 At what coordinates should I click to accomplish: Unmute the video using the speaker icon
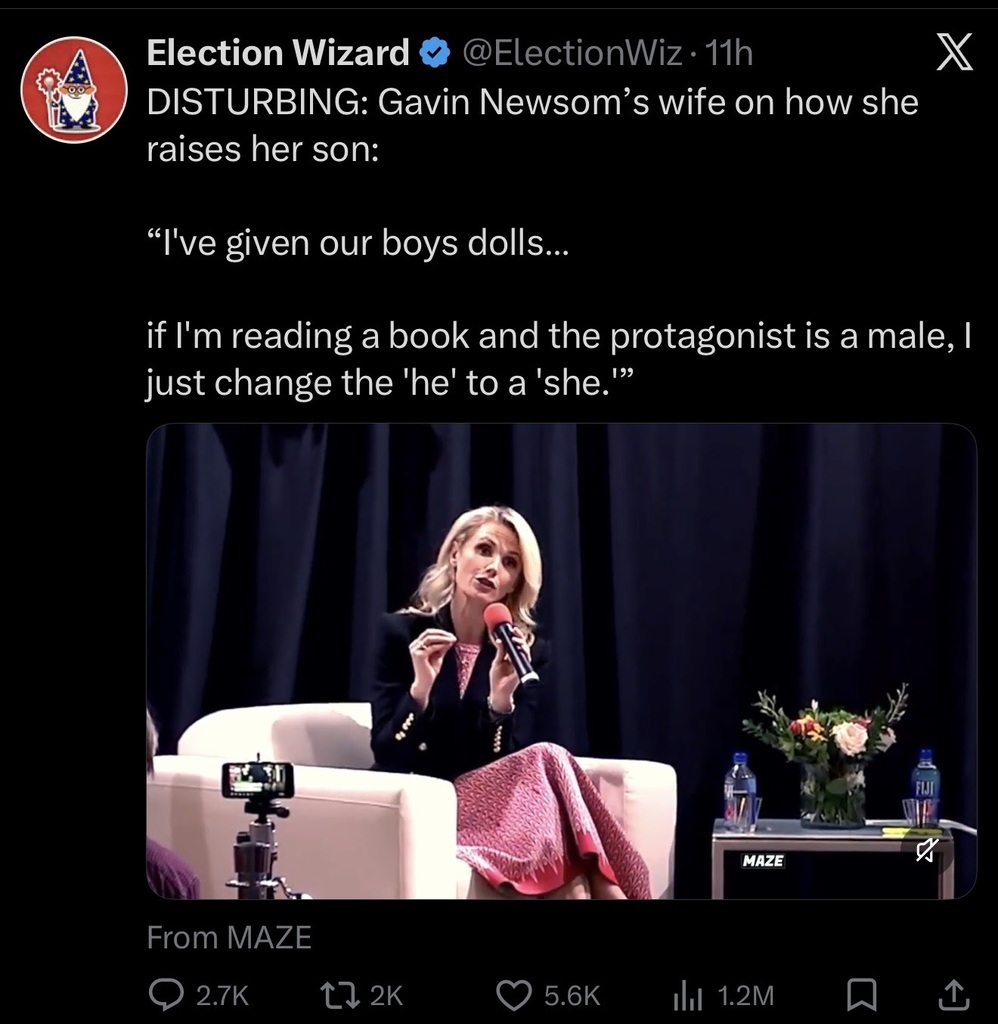(x=927, y=851)
